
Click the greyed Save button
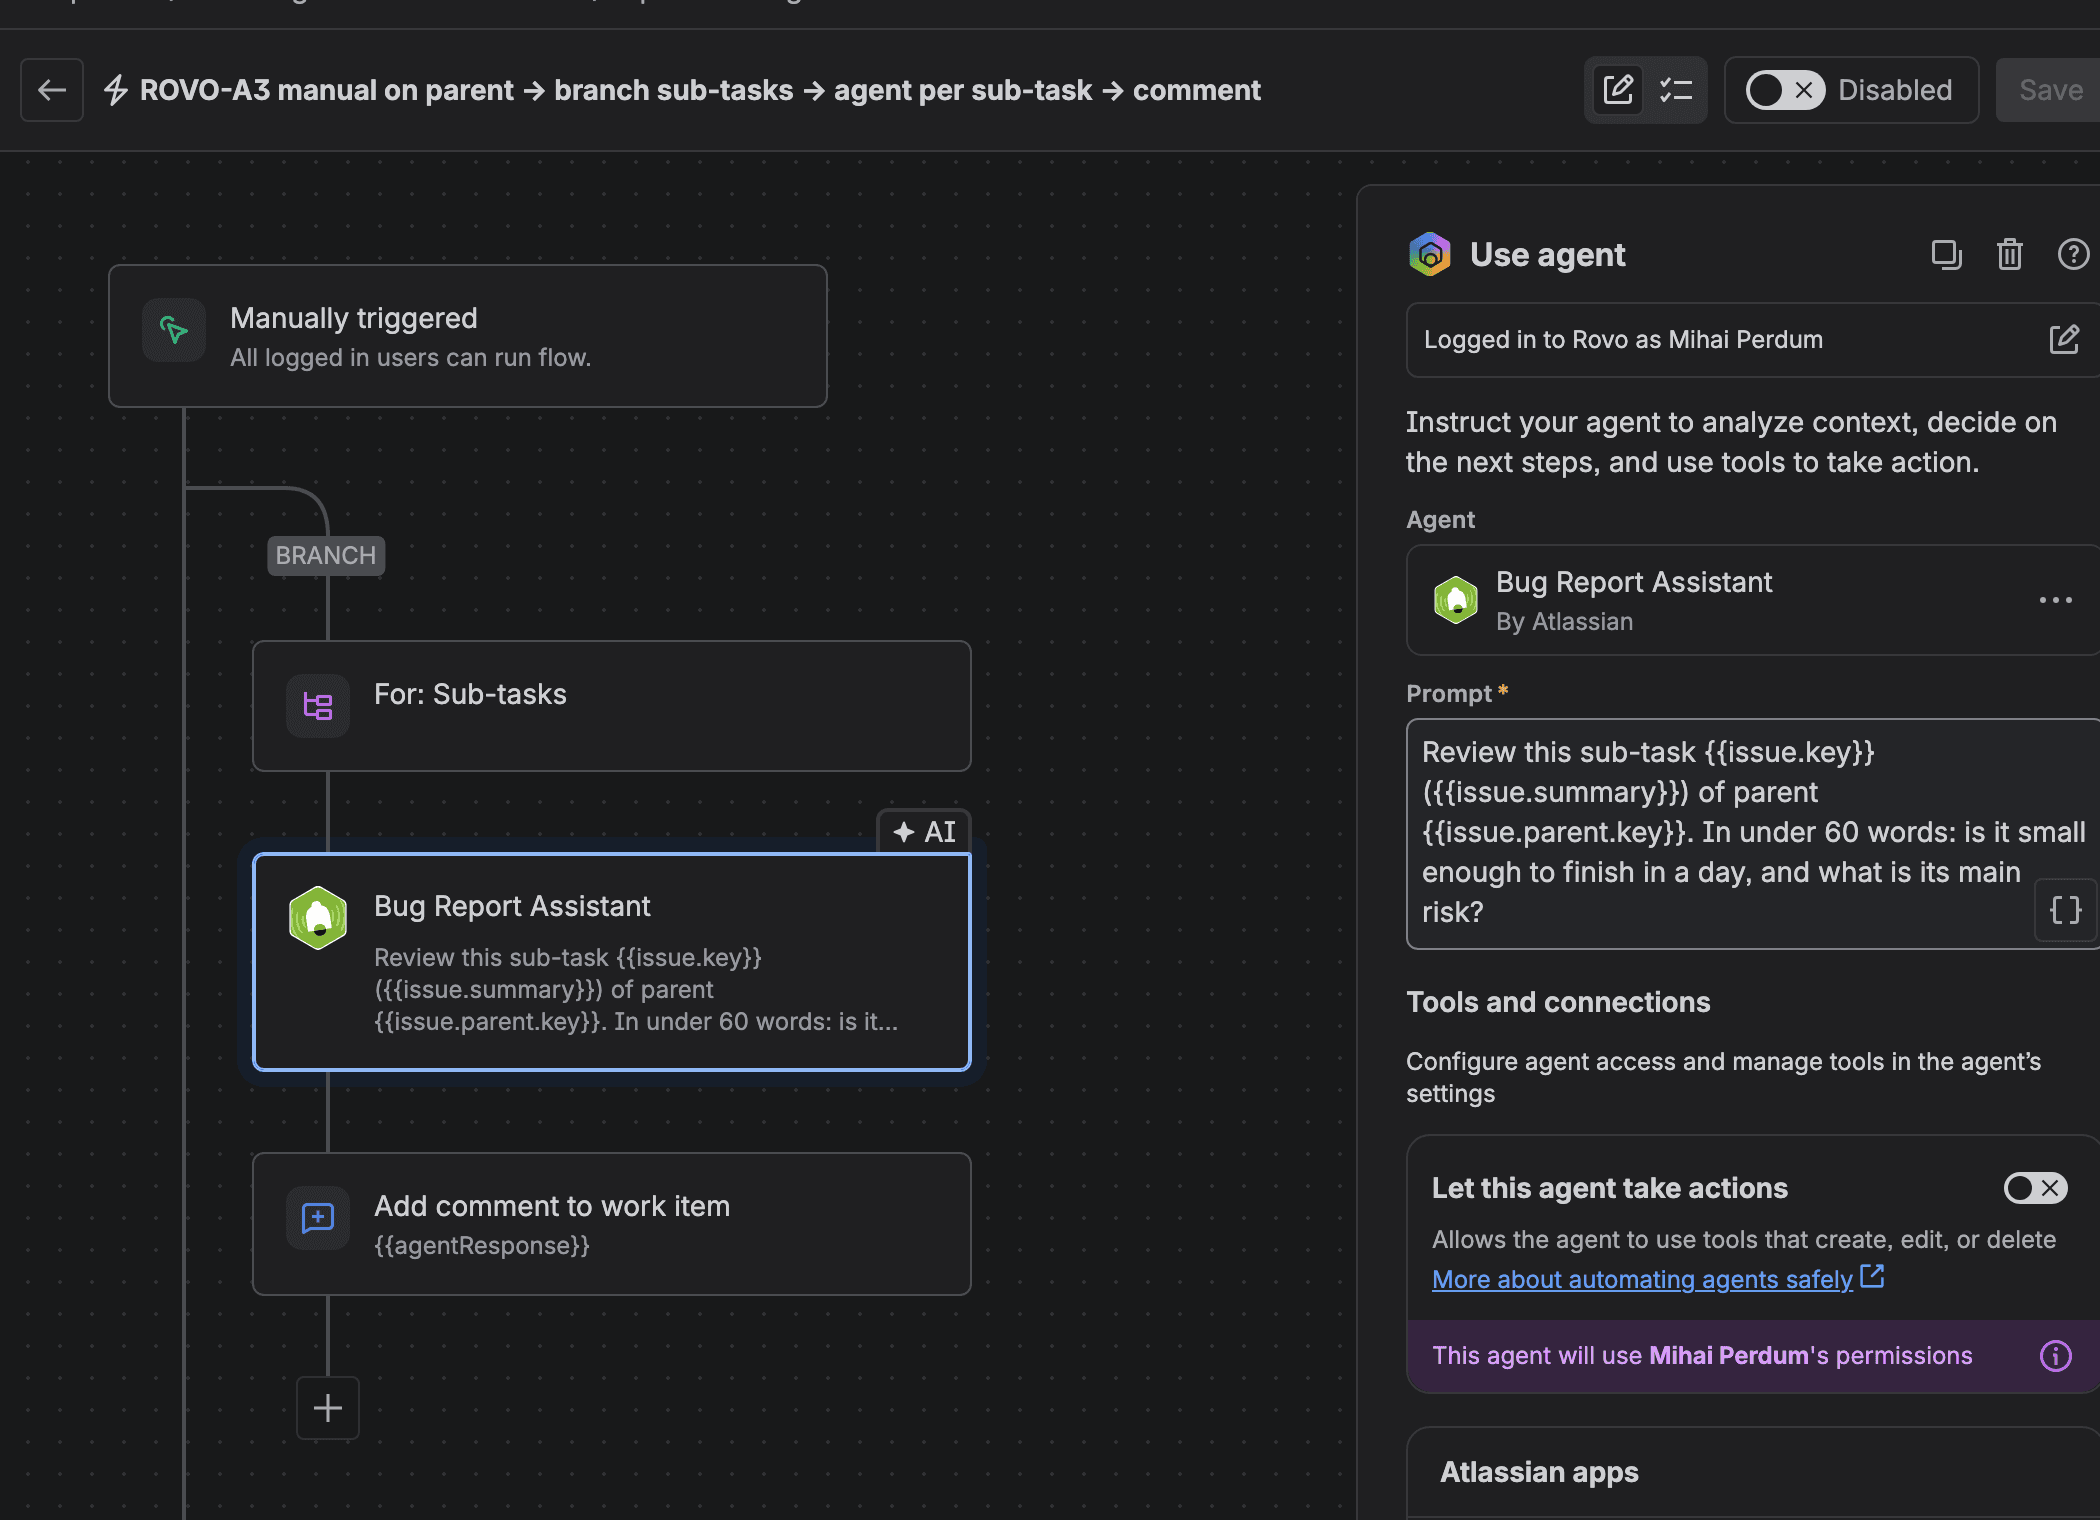click(2050, 90)
